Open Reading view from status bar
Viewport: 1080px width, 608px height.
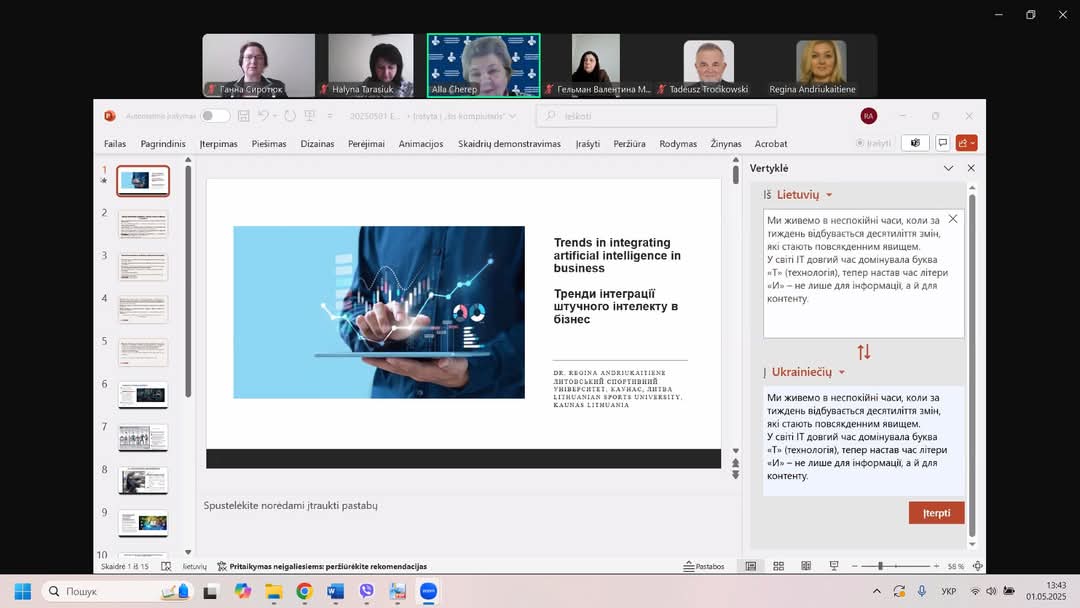[x=806, y=566]
